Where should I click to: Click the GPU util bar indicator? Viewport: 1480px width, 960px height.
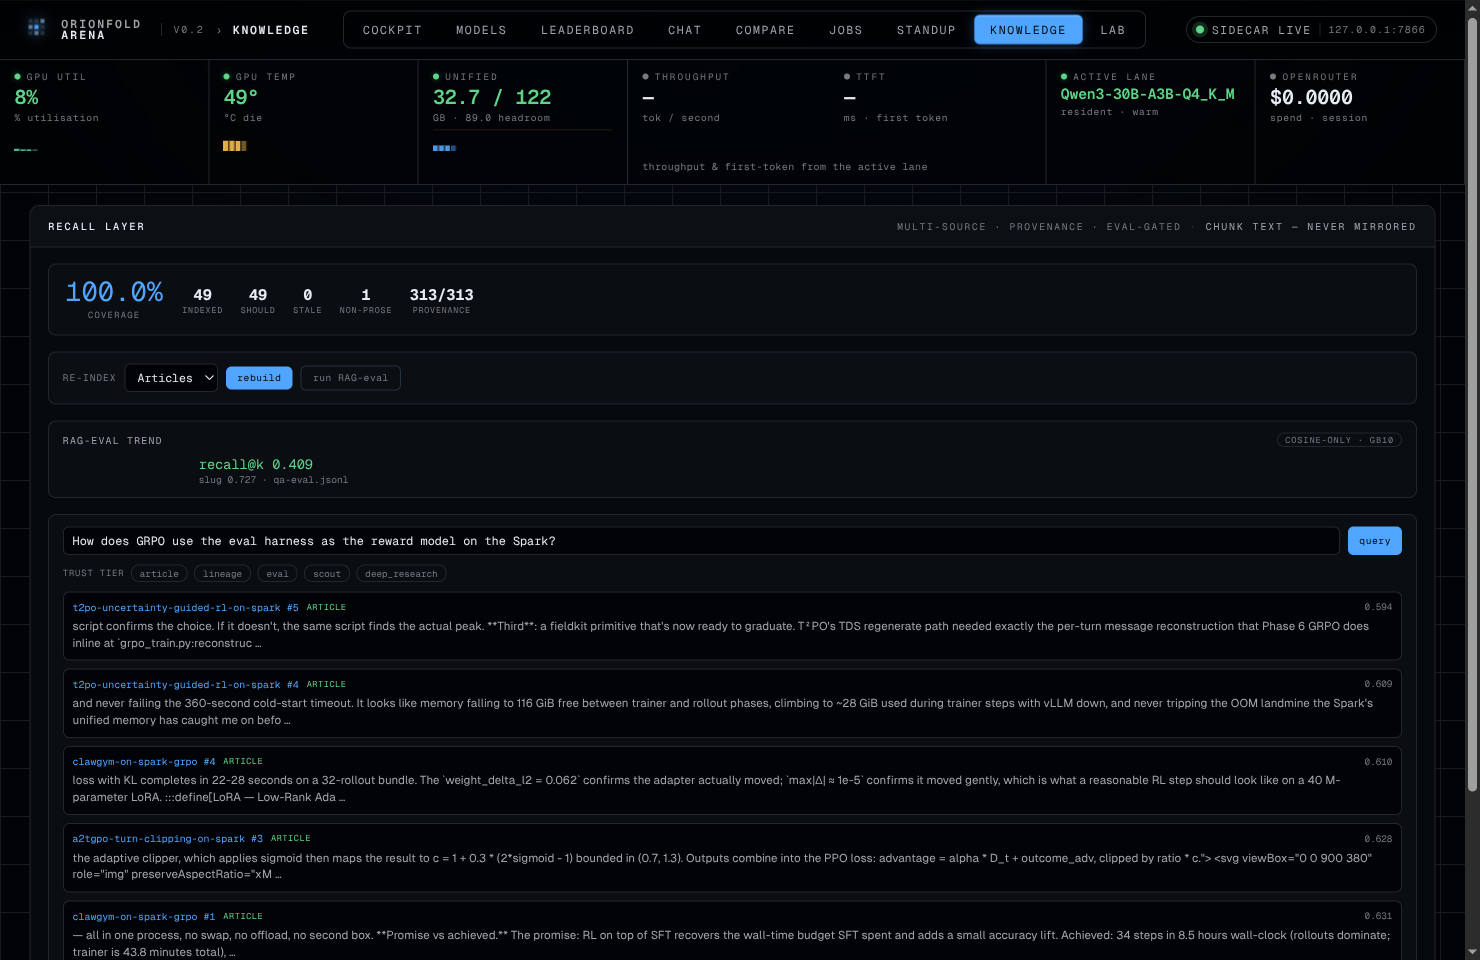tap(26, 150)
